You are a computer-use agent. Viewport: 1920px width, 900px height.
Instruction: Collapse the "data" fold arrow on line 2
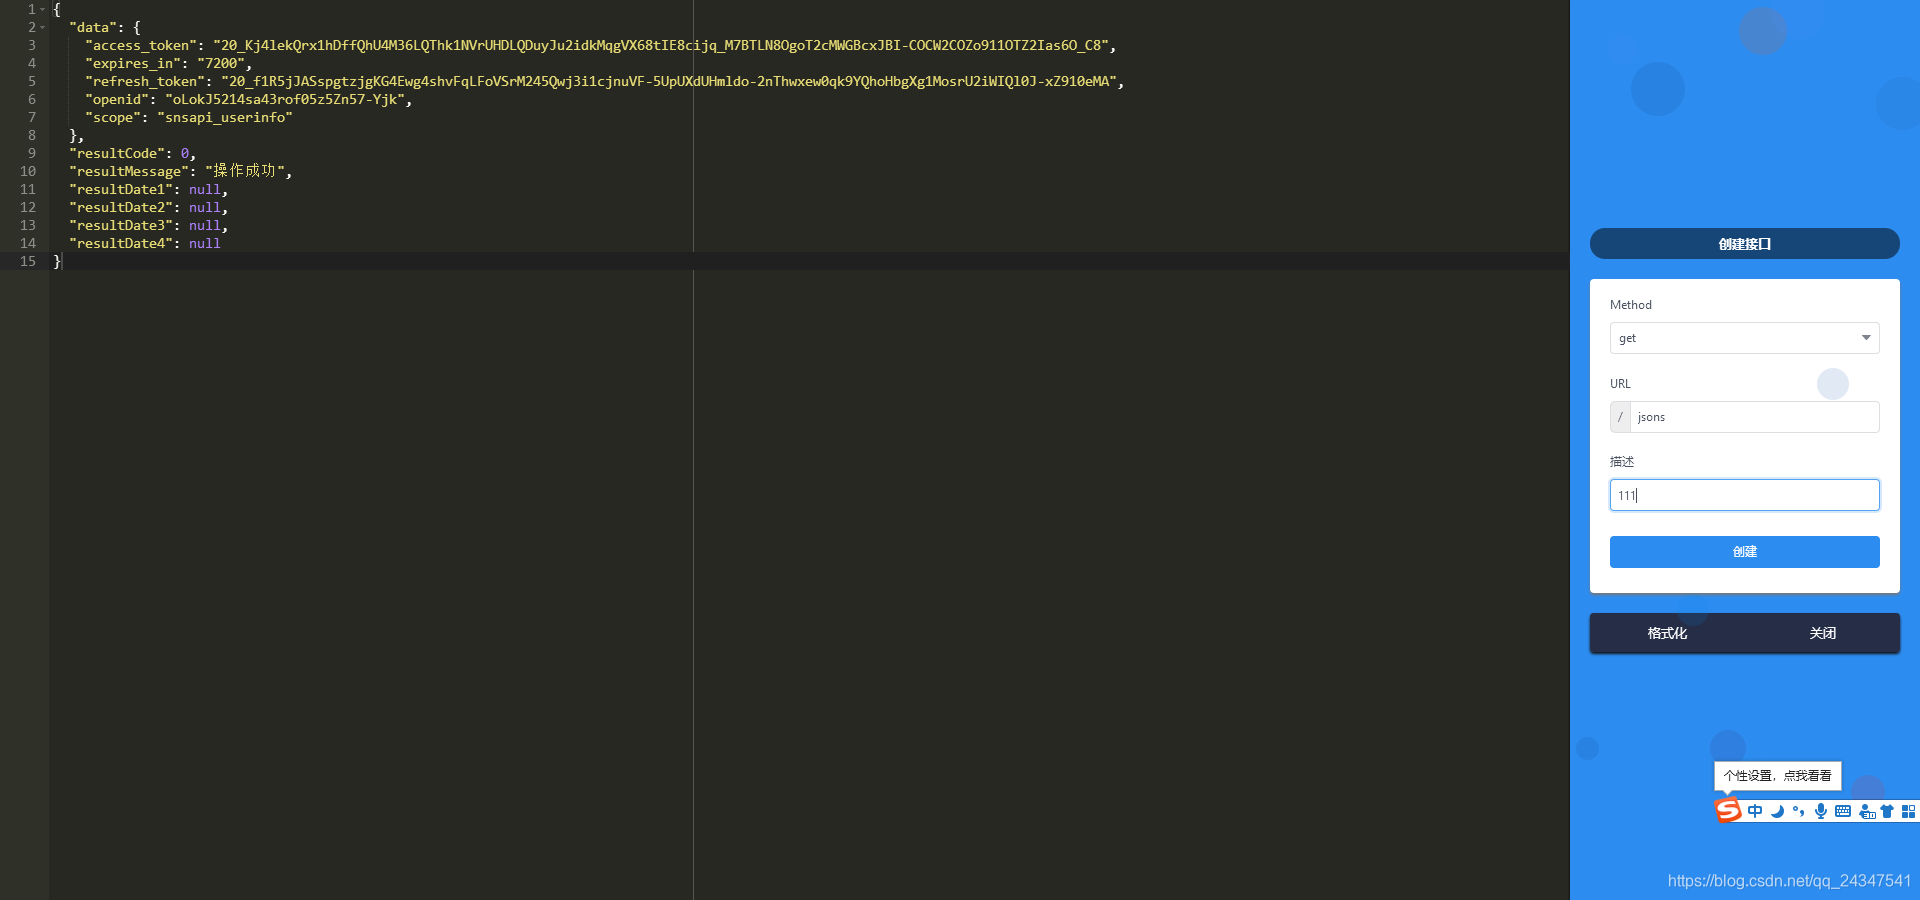coord(43,28)
